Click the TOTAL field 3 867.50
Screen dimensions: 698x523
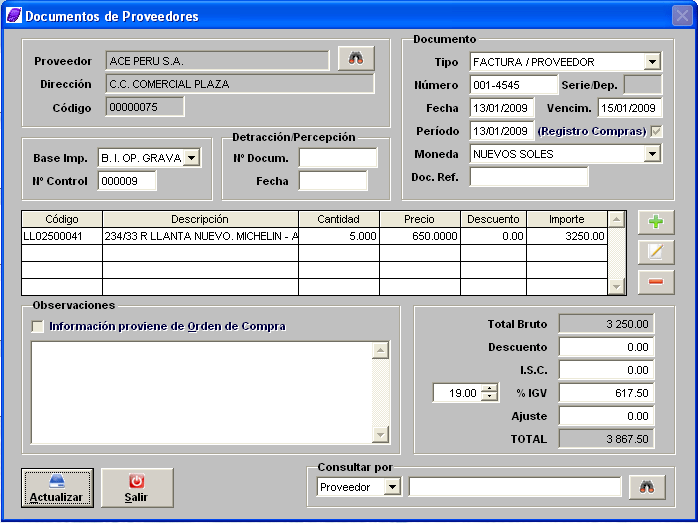[x=606, y=439]
